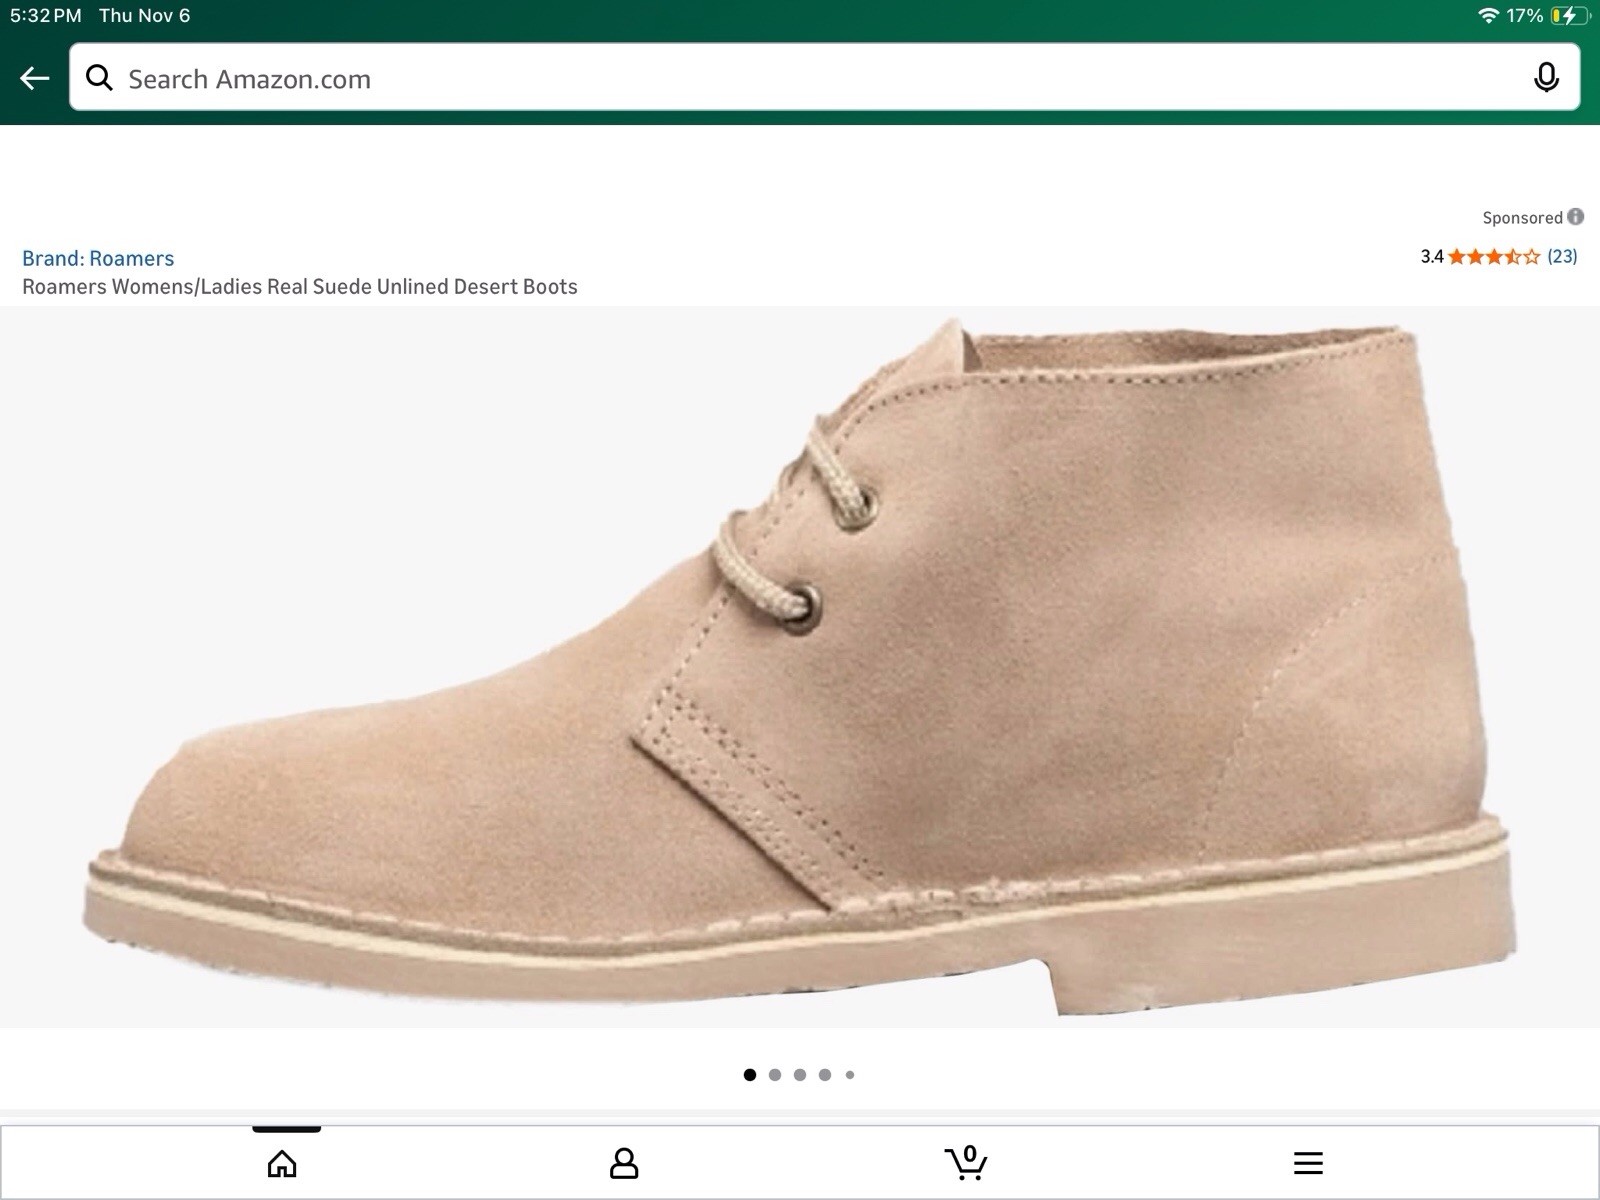
Task: Select the fourth image carousel dot
Action: tap(825, 1075)
